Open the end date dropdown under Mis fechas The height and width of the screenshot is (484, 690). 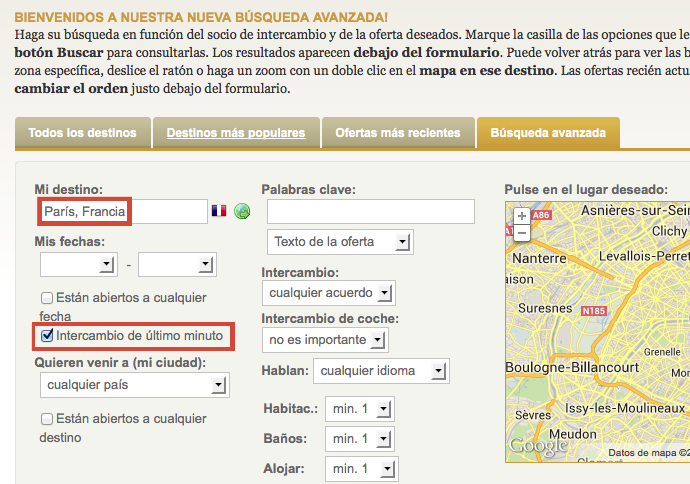pyautogui.click(x=177, y=264)
